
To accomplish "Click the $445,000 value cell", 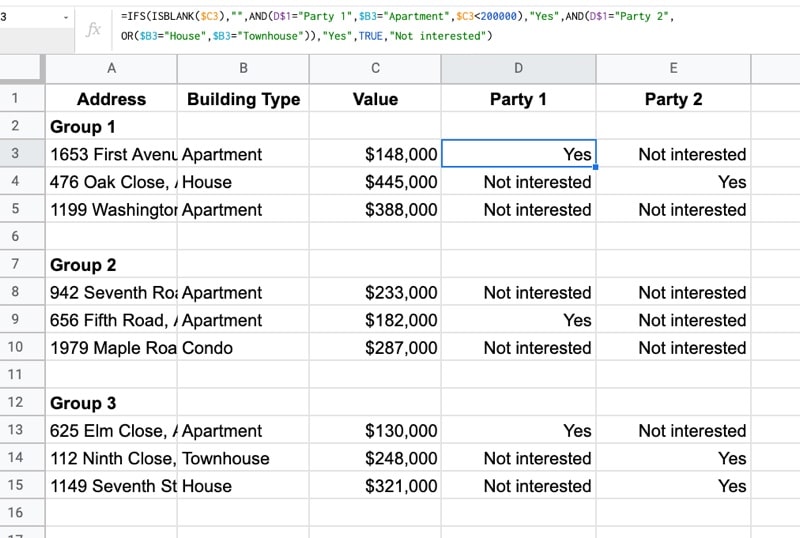I will [x=375, y=182].
